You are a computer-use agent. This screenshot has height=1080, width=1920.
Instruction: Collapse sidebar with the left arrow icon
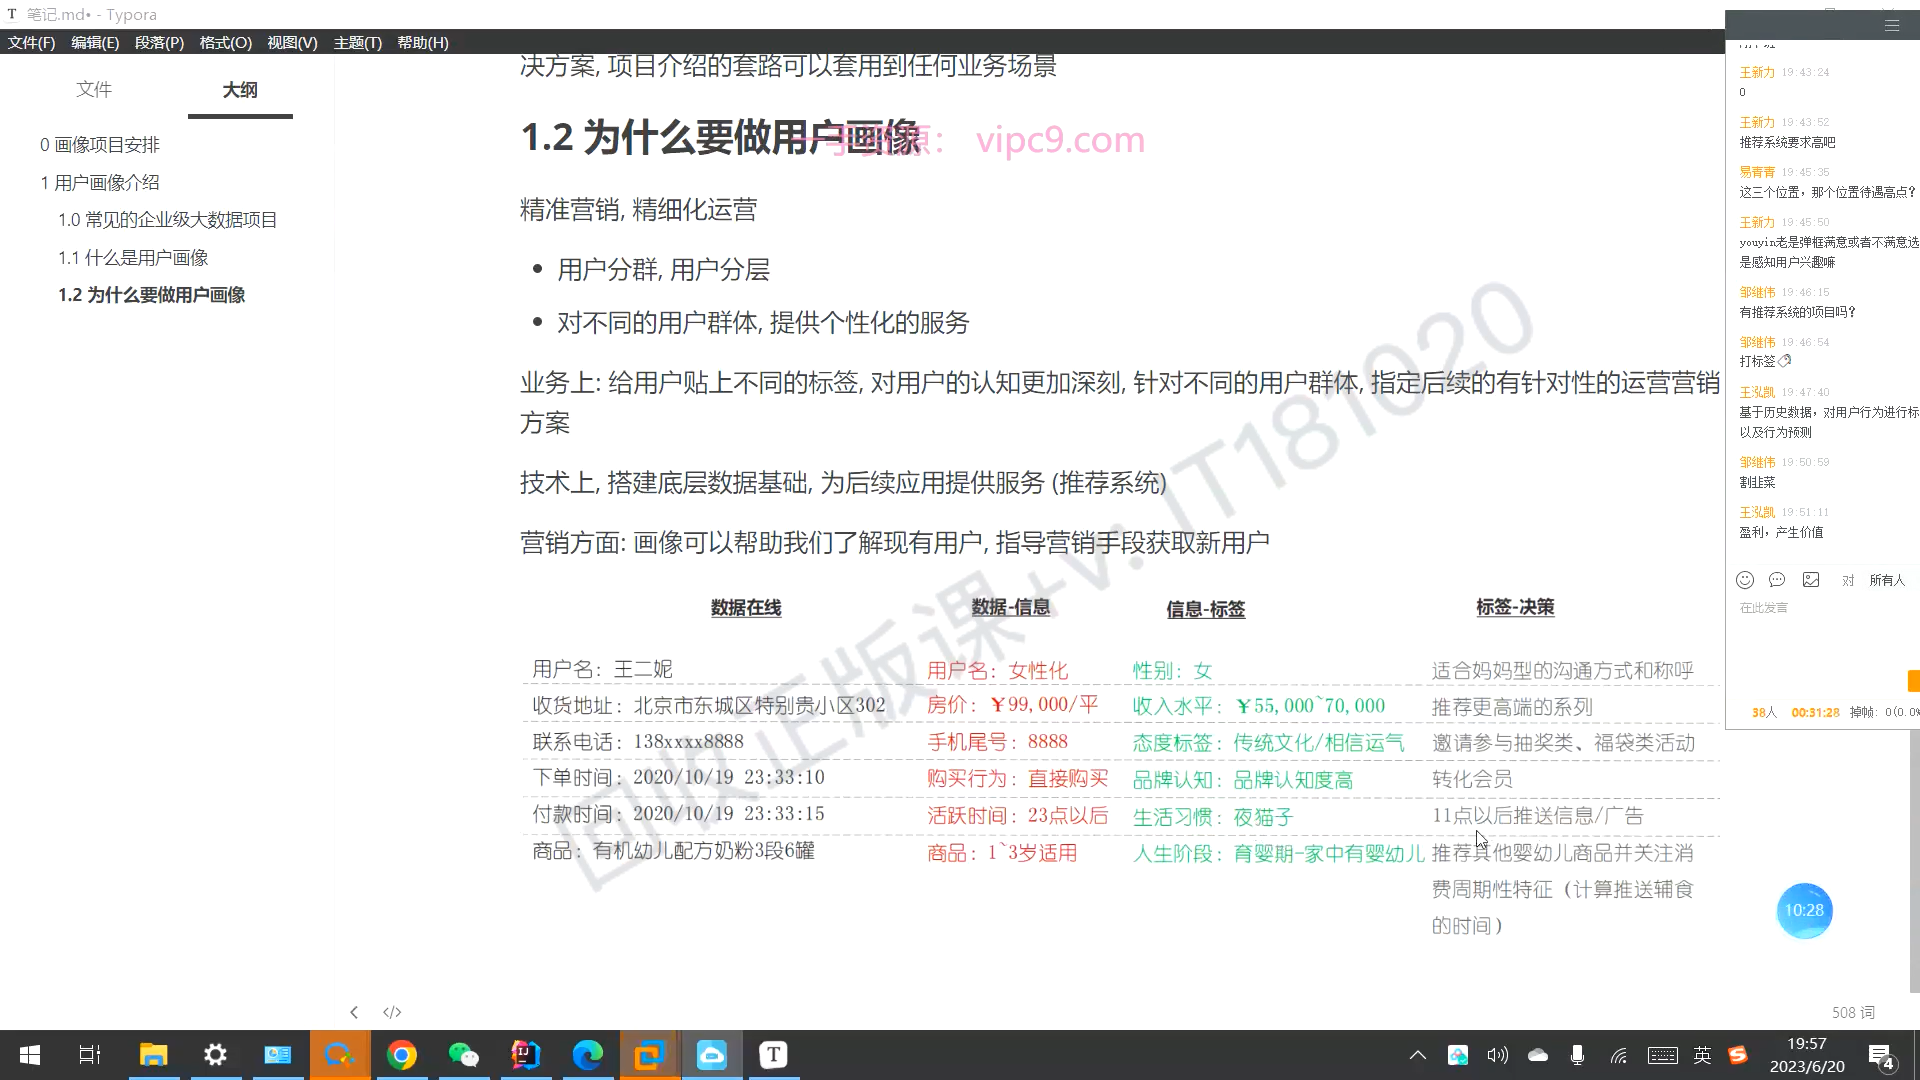coord(354,1012)
